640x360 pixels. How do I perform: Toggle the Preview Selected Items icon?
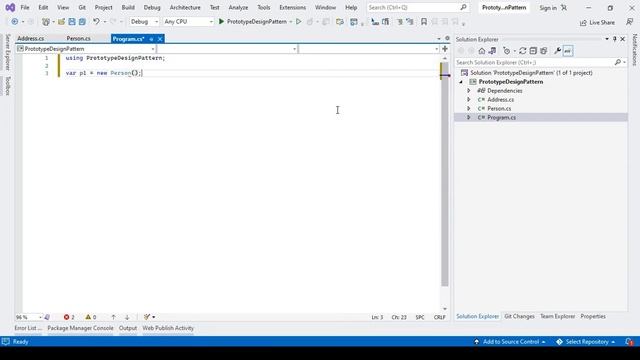pos(568,51)
